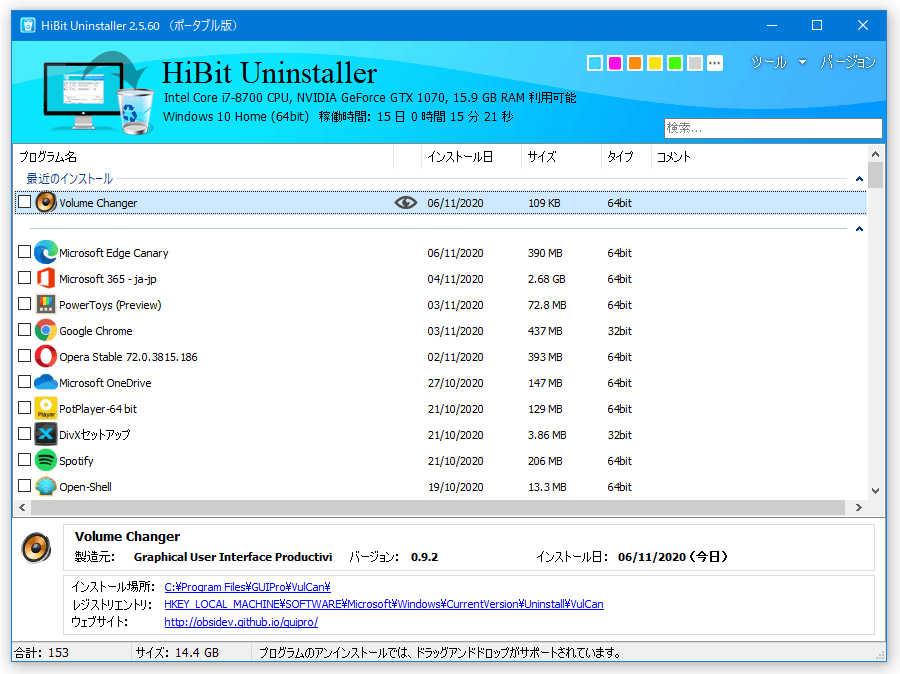Select the DivX setup checkbox
This screenshot has width=900, height=674.
click(x=24, y=434)
